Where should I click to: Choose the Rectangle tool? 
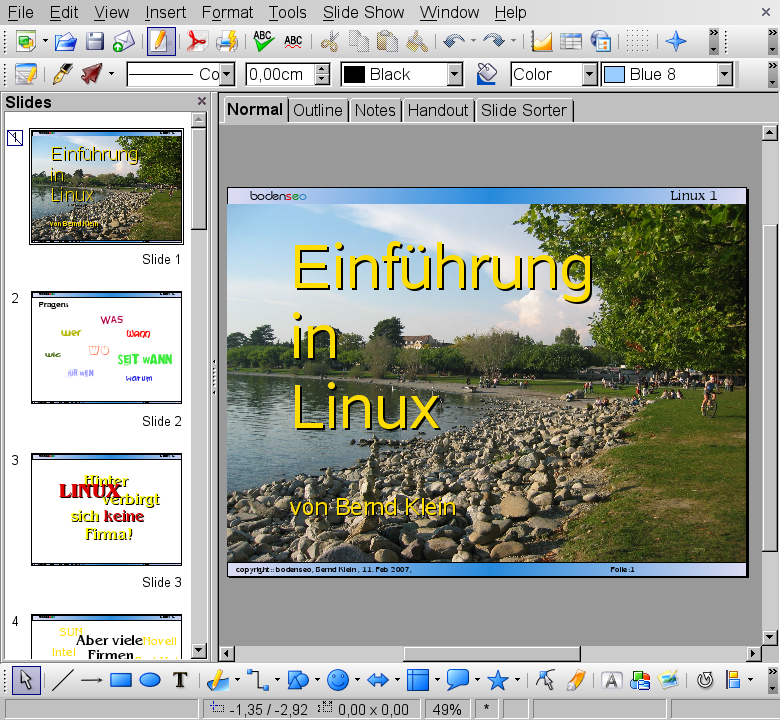120,680
